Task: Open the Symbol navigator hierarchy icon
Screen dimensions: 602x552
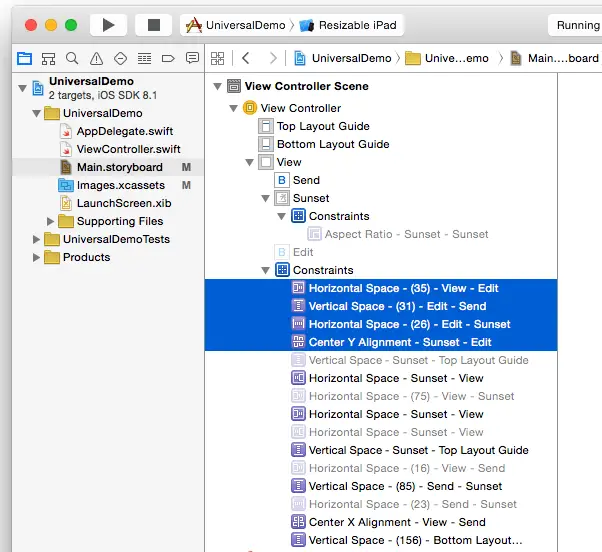Action: (x=49, y=59)
